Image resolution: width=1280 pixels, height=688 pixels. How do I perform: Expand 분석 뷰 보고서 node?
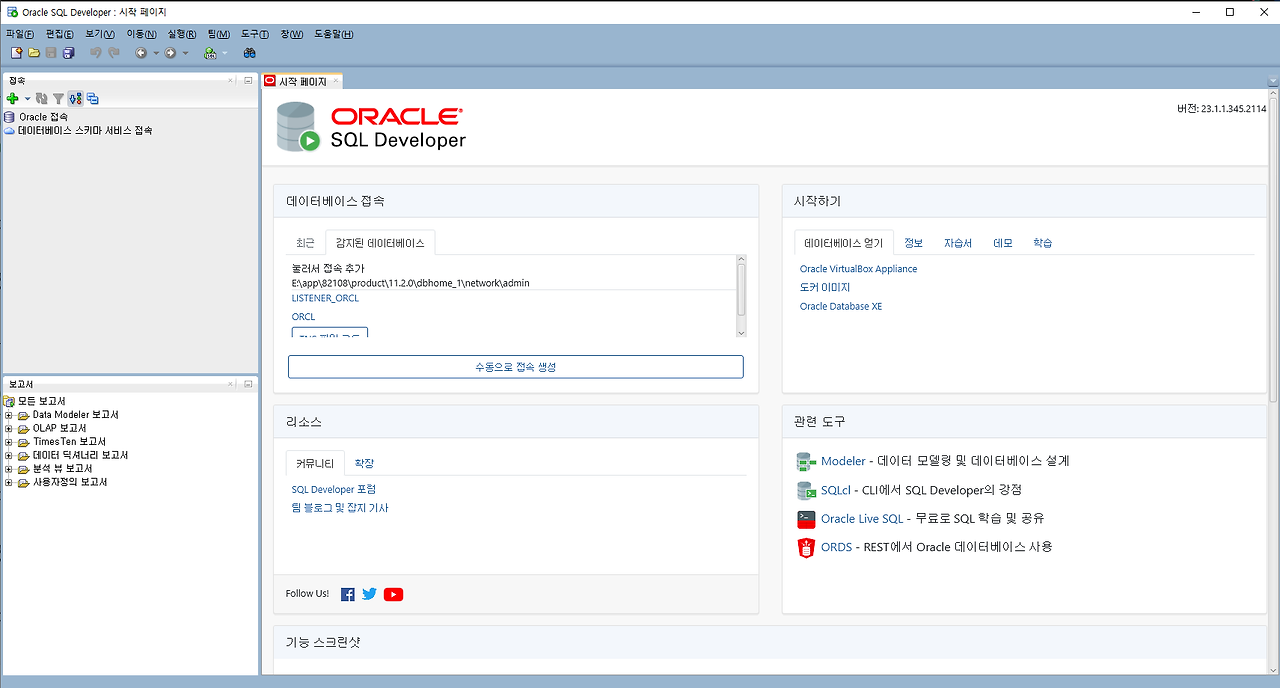coord(9,469)
